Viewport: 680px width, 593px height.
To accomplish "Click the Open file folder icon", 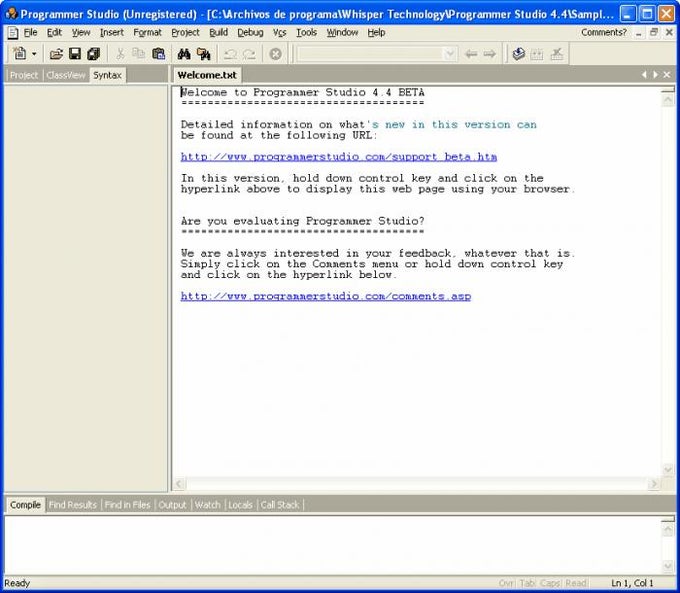I will 56,54.
